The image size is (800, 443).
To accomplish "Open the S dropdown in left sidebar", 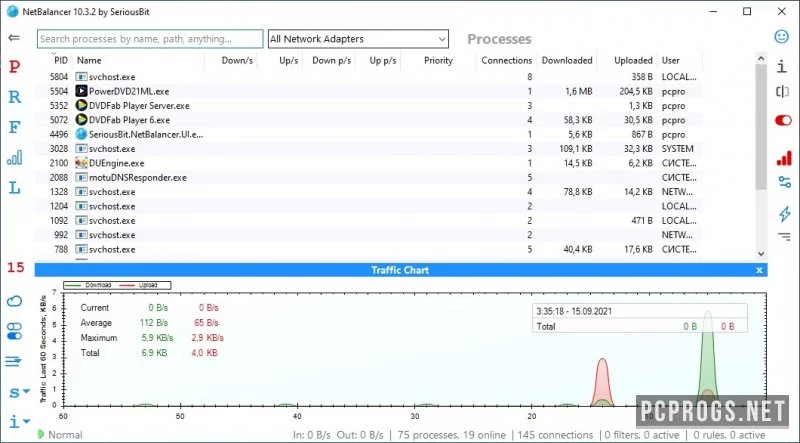I will (x=18, y=392).
